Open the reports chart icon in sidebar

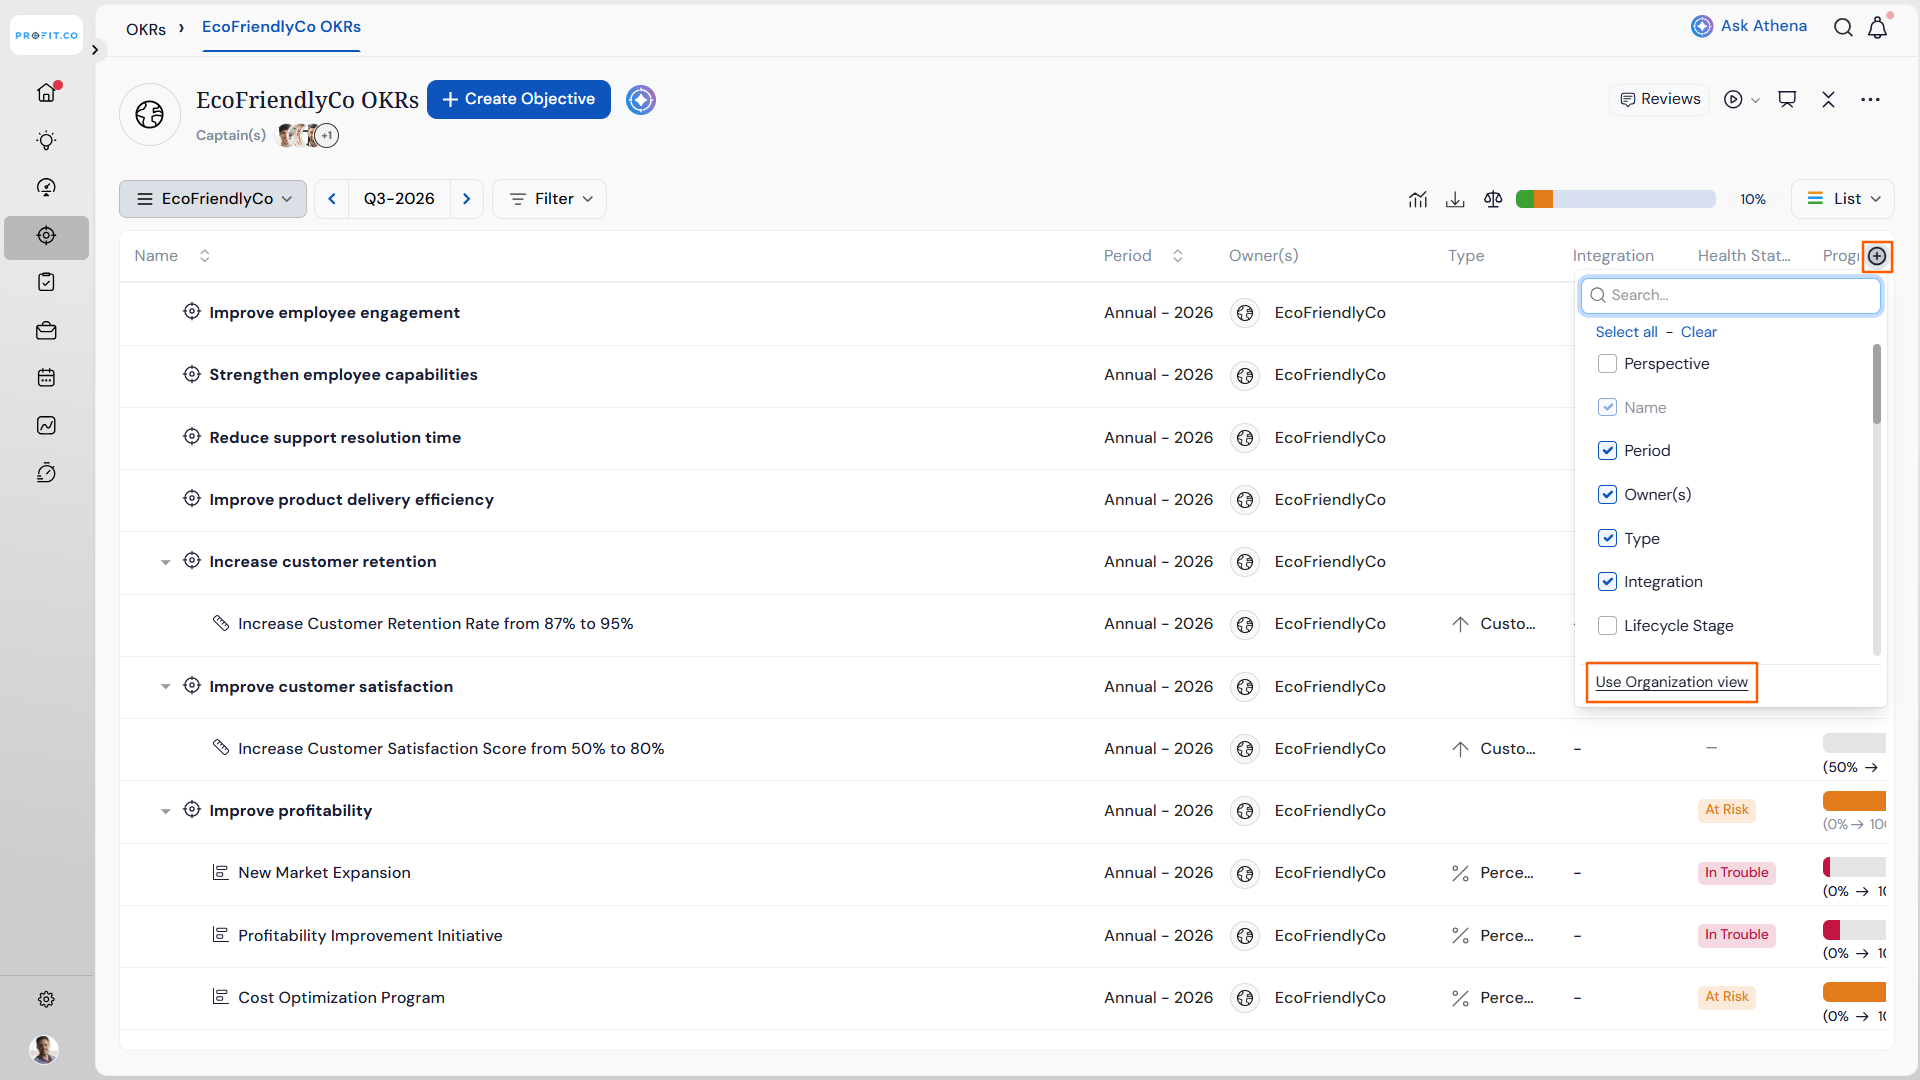(46, 426)
